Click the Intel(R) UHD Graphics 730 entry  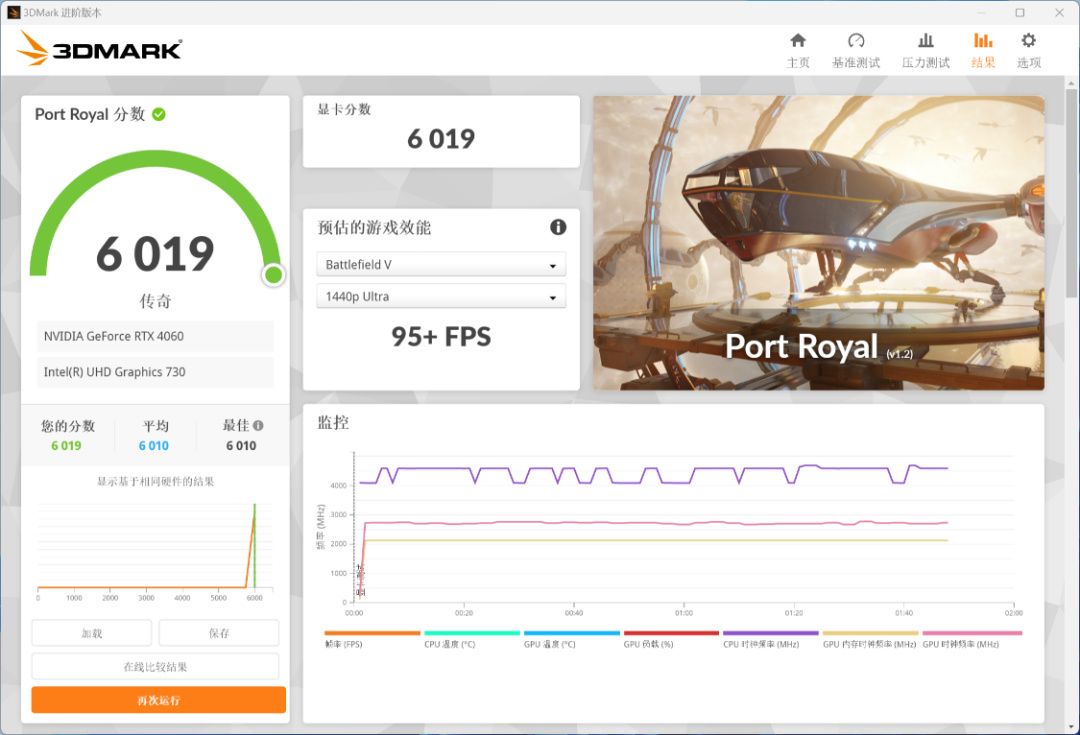pos(155,372)
